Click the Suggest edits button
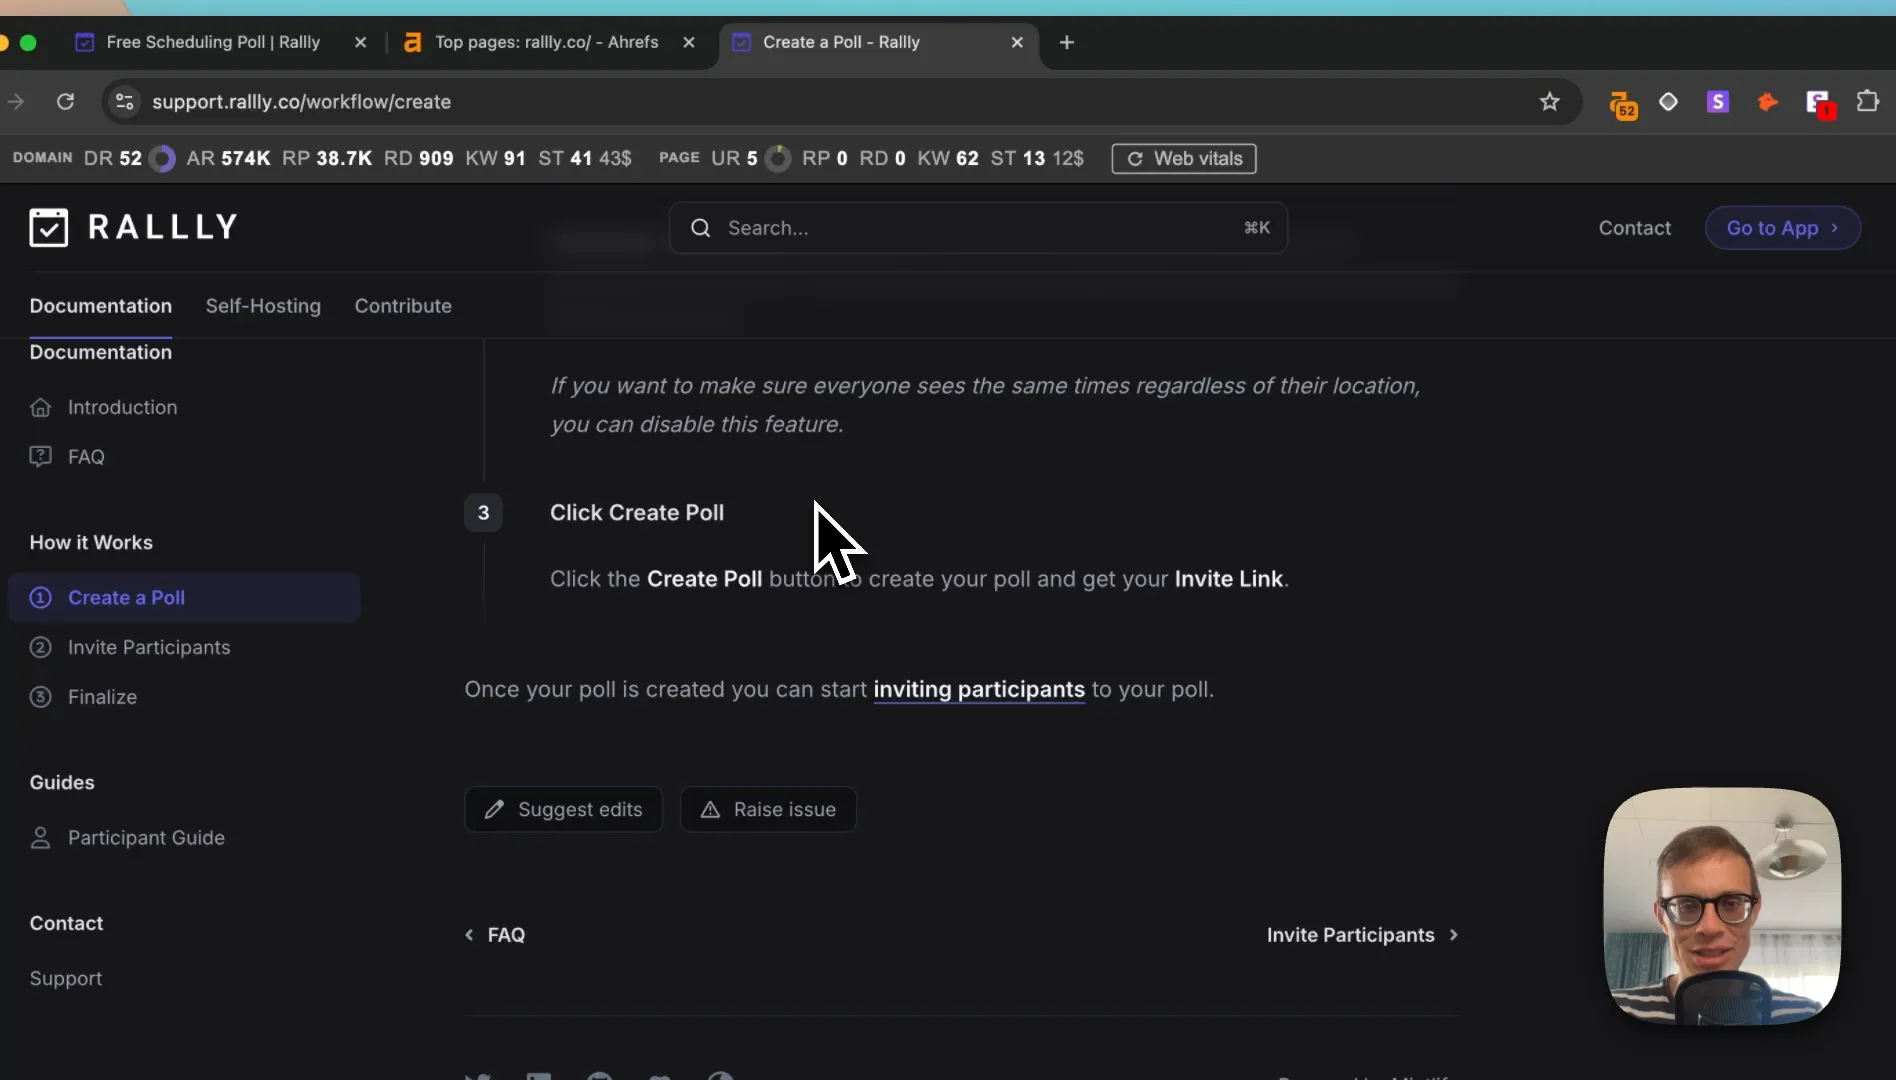Image resolution: width=1896 pixels, height=1080 pixels. [x=563, y=809]
